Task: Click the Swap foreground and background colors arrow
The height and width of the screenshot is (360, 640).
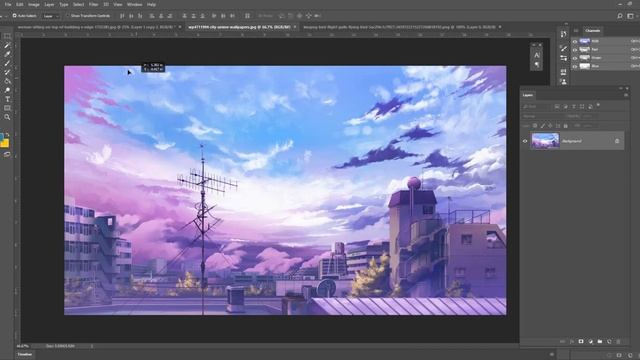Action: click(x=7, y=135)
